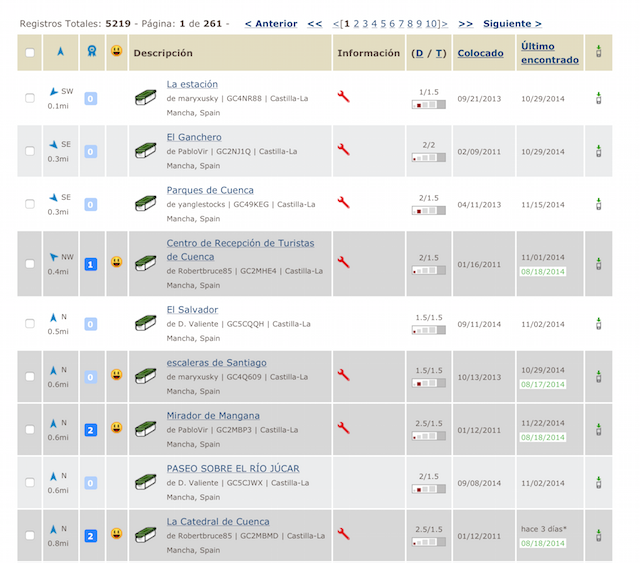Select the checkbox for escaleras de Santiago
The width and height of the screenshot is (640, 563).
(30, 376)
